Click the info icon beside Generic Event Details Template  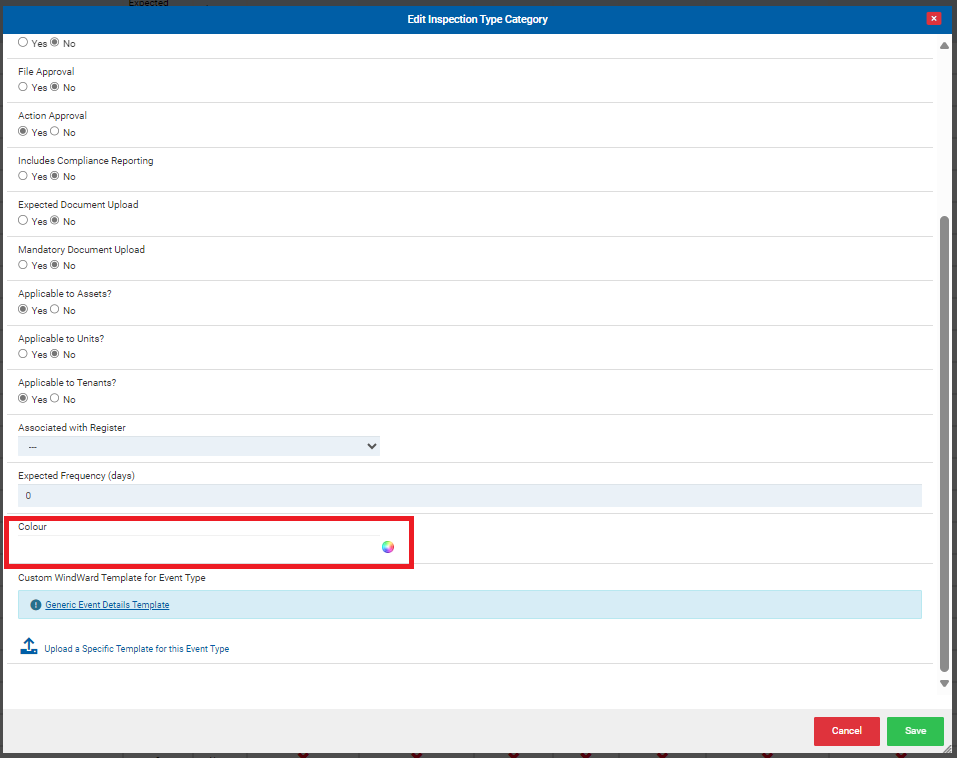35,605
